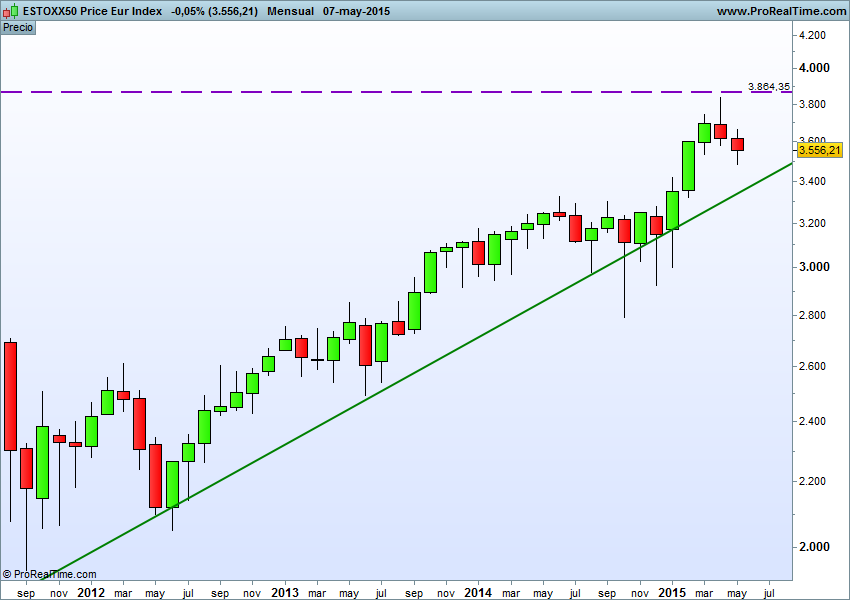Click the 2012 year marker on time axis

pos(91,592)
